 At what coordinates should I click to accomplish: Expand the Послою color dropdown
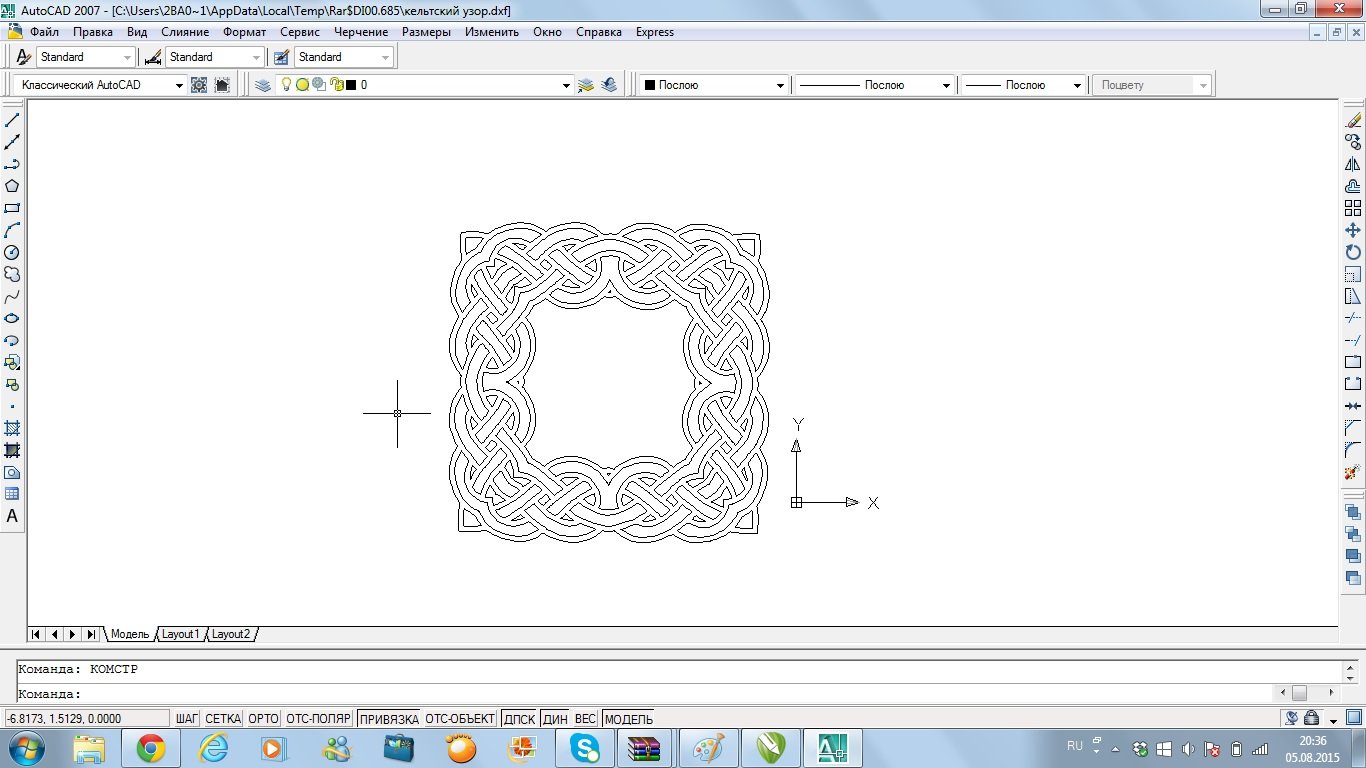click(x=780, y=86)
